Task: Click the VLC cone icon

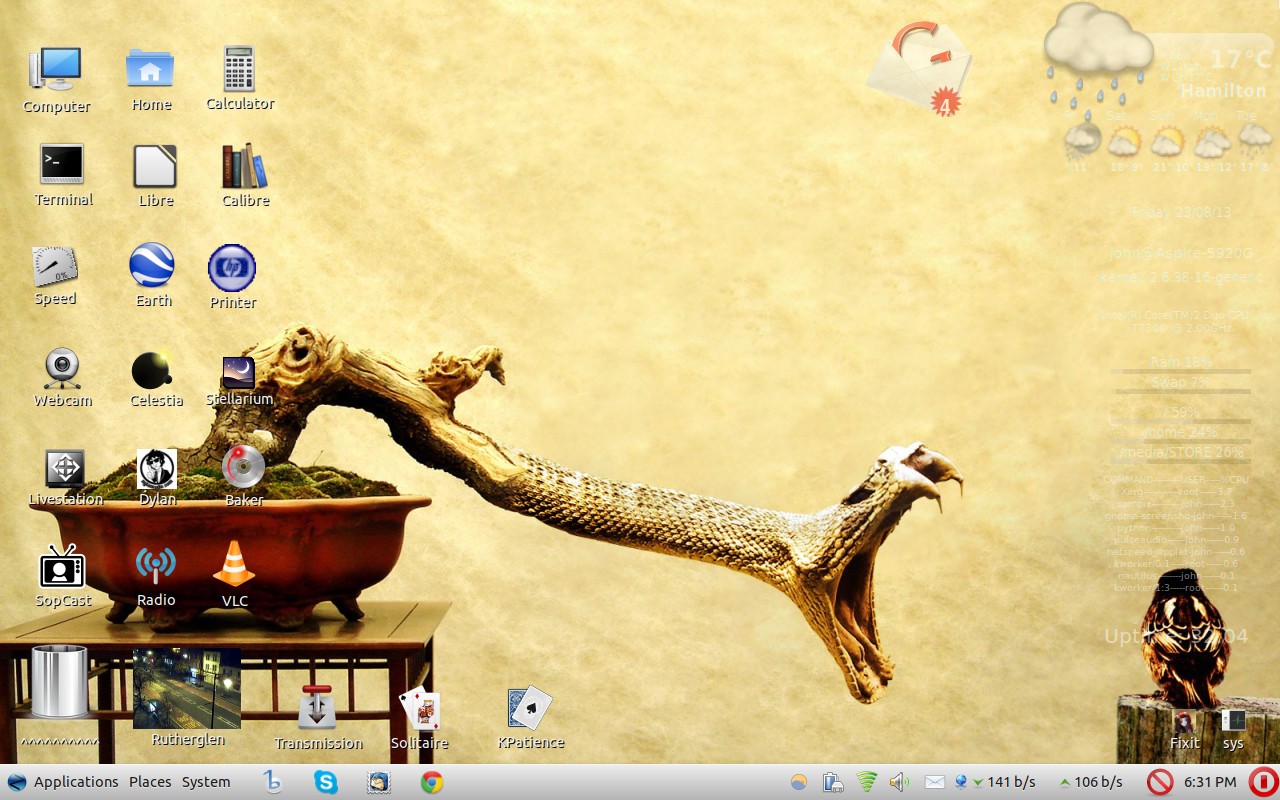Action: coord(234,564)
